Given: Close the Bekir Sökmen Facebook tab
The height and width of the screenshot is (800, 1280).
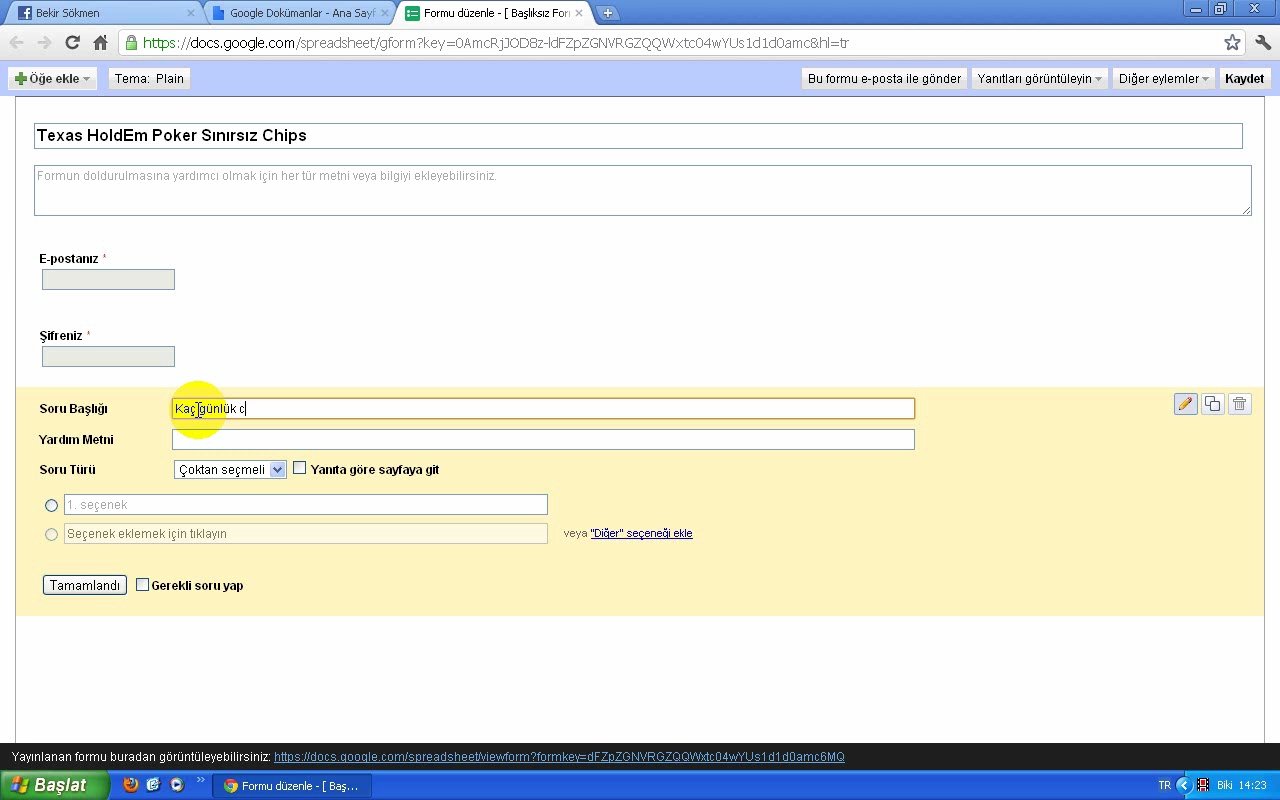Looking at the screenshot, I should pyautogui.click(x=191, y=13).
